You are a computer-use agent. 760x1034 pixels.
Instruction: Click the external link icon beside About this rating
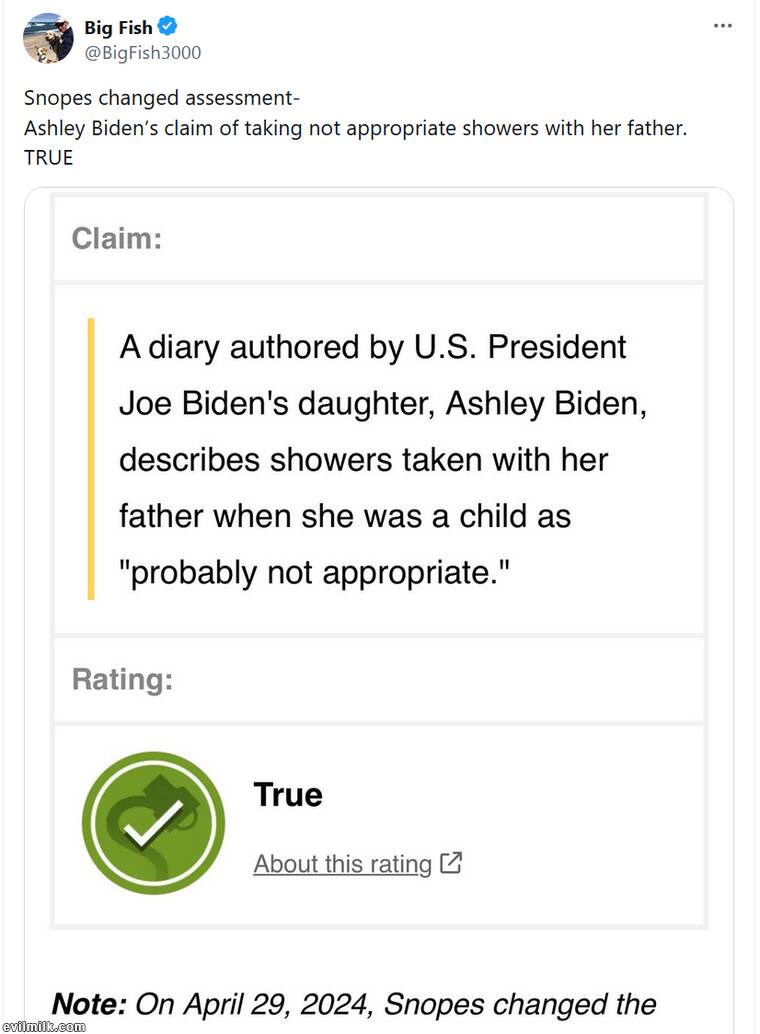tap(451, 863)
